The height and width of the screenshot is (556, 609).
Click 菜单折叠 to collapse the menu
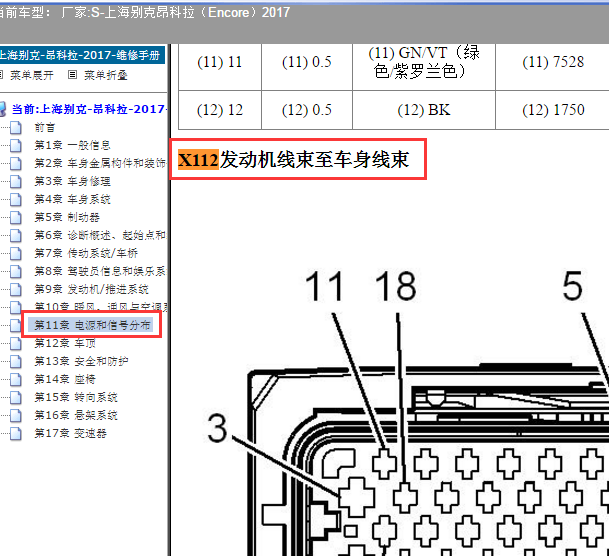pos(106,75)
